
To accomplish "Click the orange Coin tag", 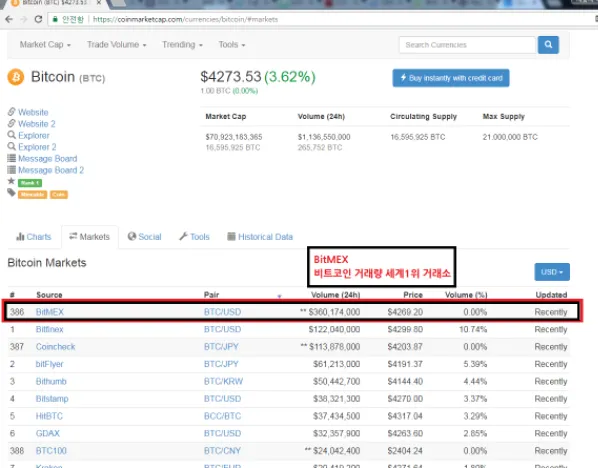I will (x=59, y=195).
